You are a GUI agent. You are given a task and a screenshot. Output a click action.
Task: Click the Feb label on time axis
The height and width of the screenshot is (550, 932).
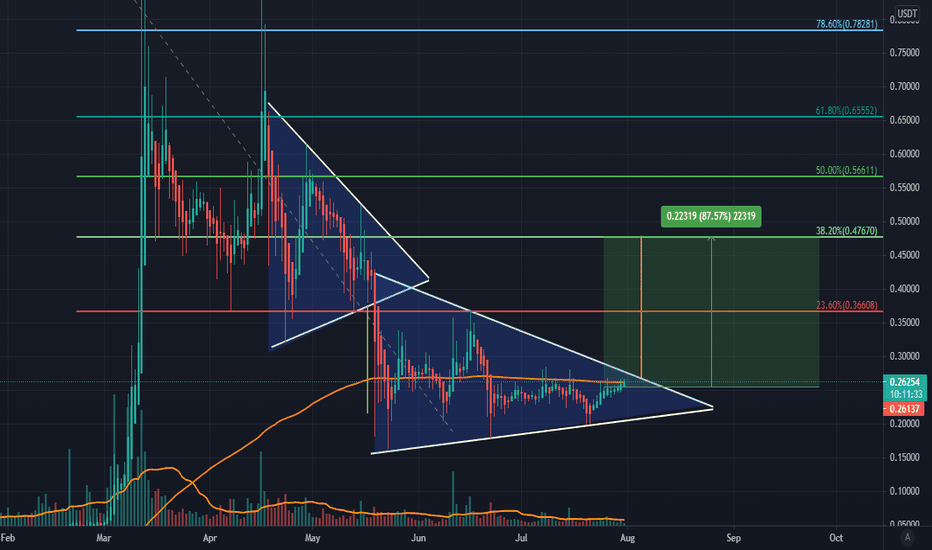tap(8, 538)
